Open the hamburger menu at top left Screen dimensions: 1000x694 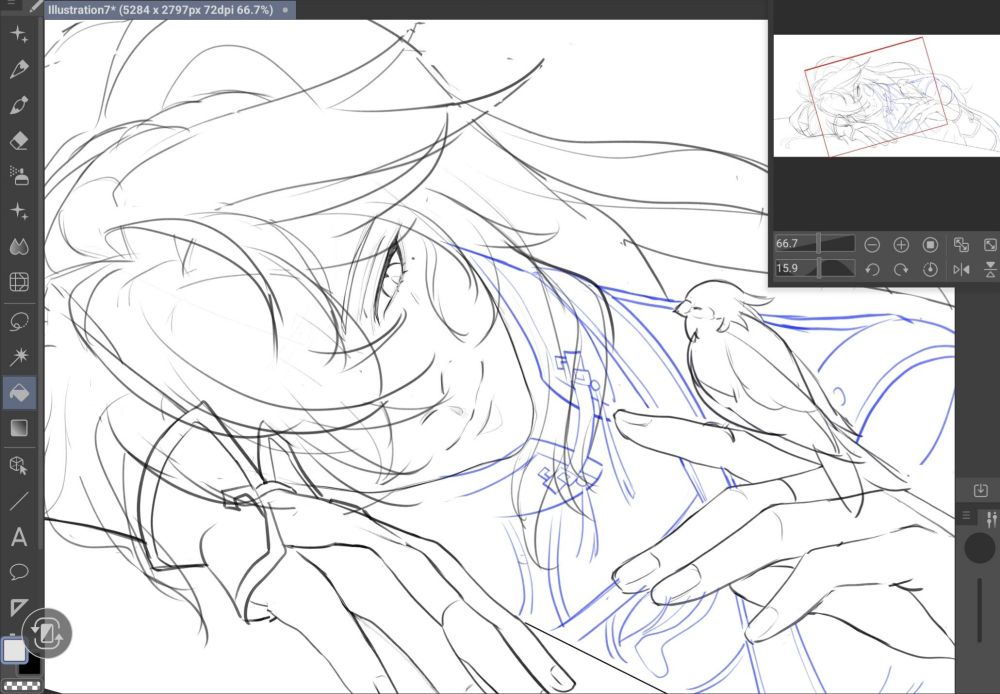pyautogui.click(x=11, y=3)
